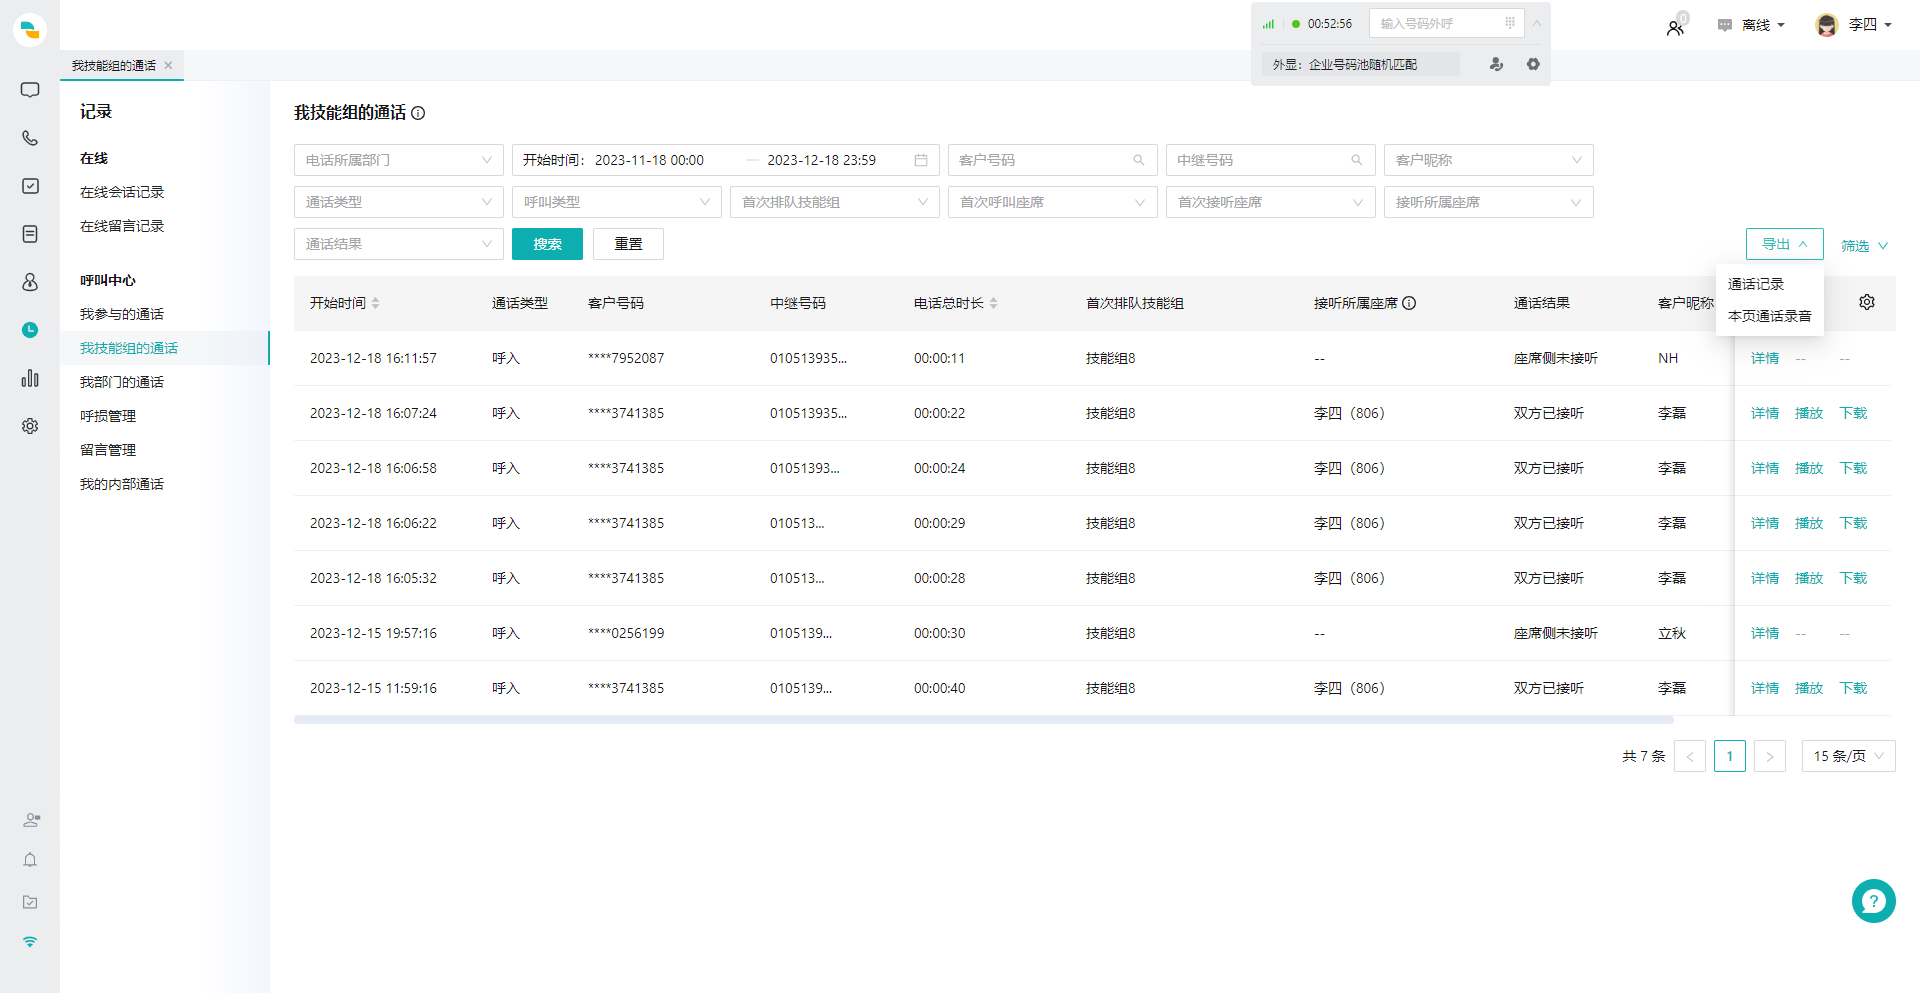Viewport: 1920px width, 993px height.
Task: Open 留言管理 menu item
Action: point(108,450)
